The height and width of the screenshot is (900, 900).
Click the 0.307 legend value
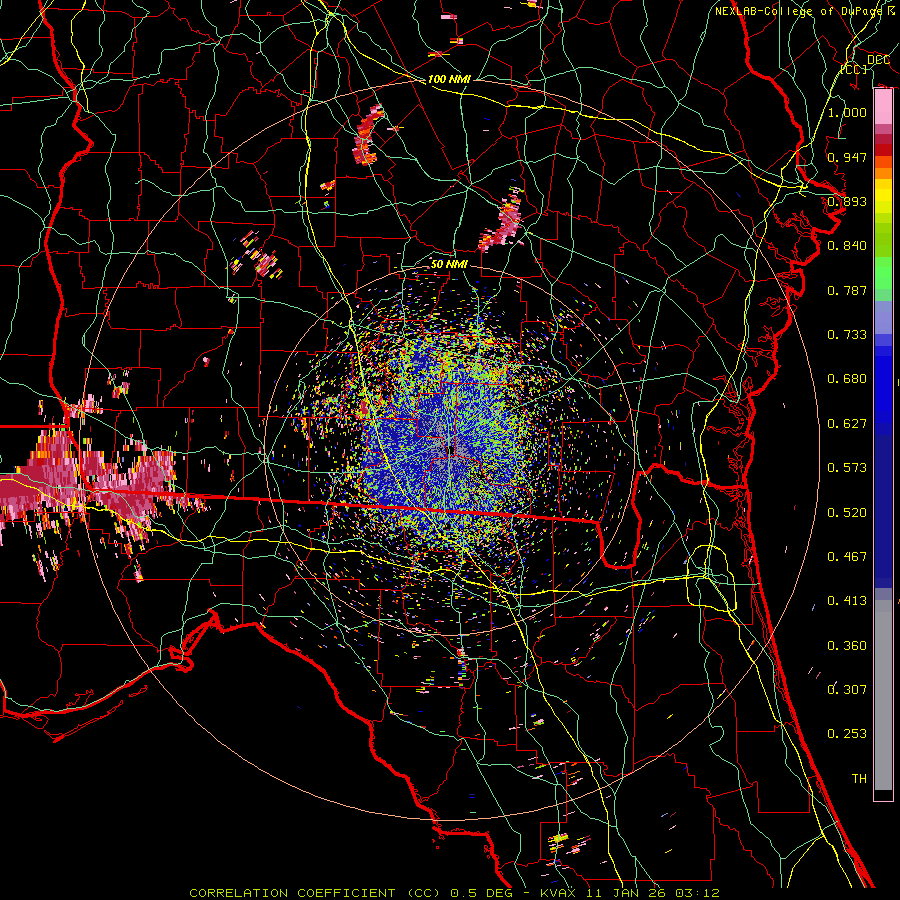pyautogui.click(x=847, y=690)
